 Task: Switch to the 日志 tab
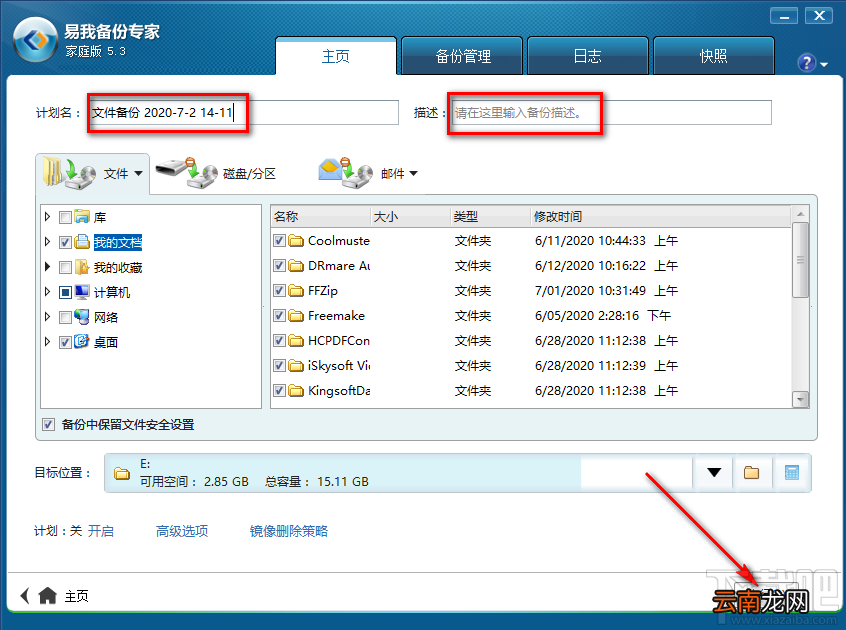[x=588, y=56]
